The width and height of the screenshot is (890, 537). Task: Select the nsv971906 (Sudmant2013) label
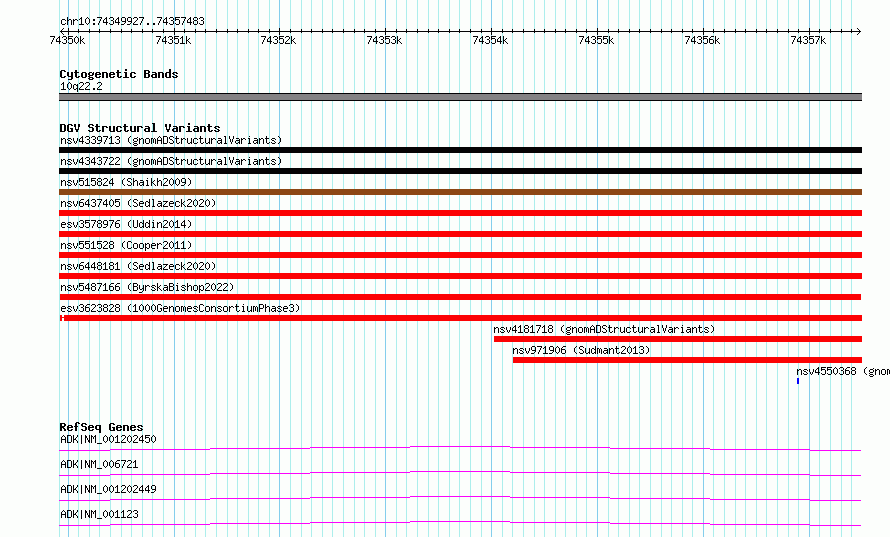(x=581, y=350)
